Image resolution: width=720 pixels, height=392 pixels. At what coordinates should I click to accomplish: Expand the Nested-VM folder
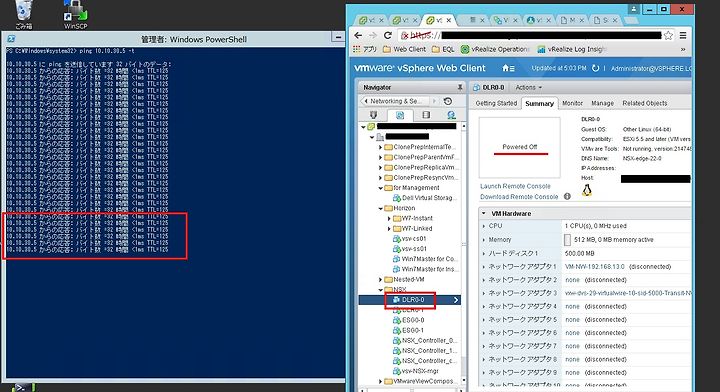(380, 280)
